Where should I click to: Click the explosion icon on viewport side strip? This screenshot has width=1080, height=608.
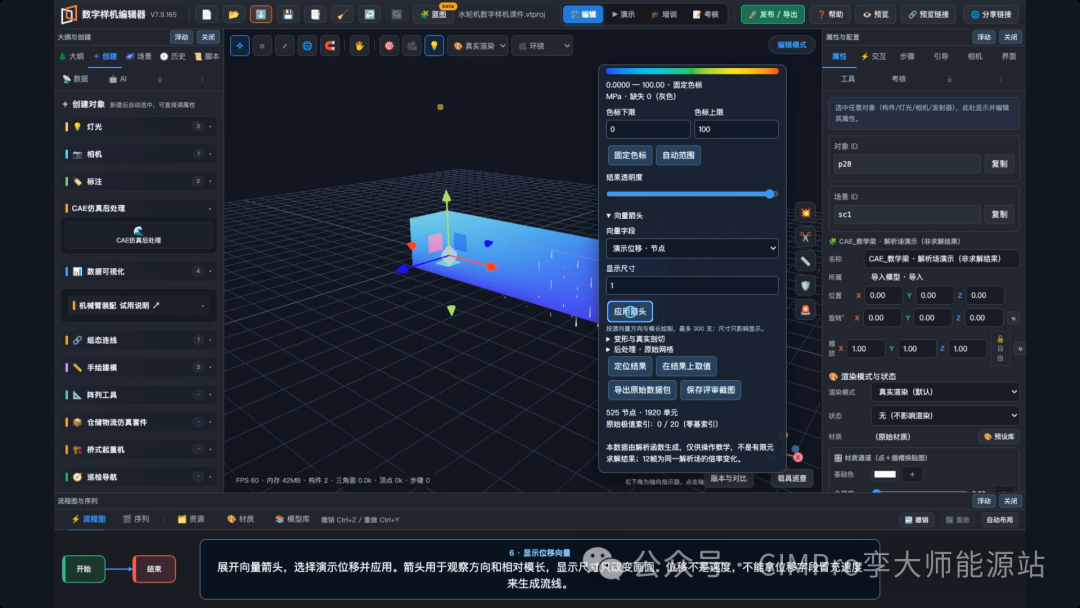(805, 213)
